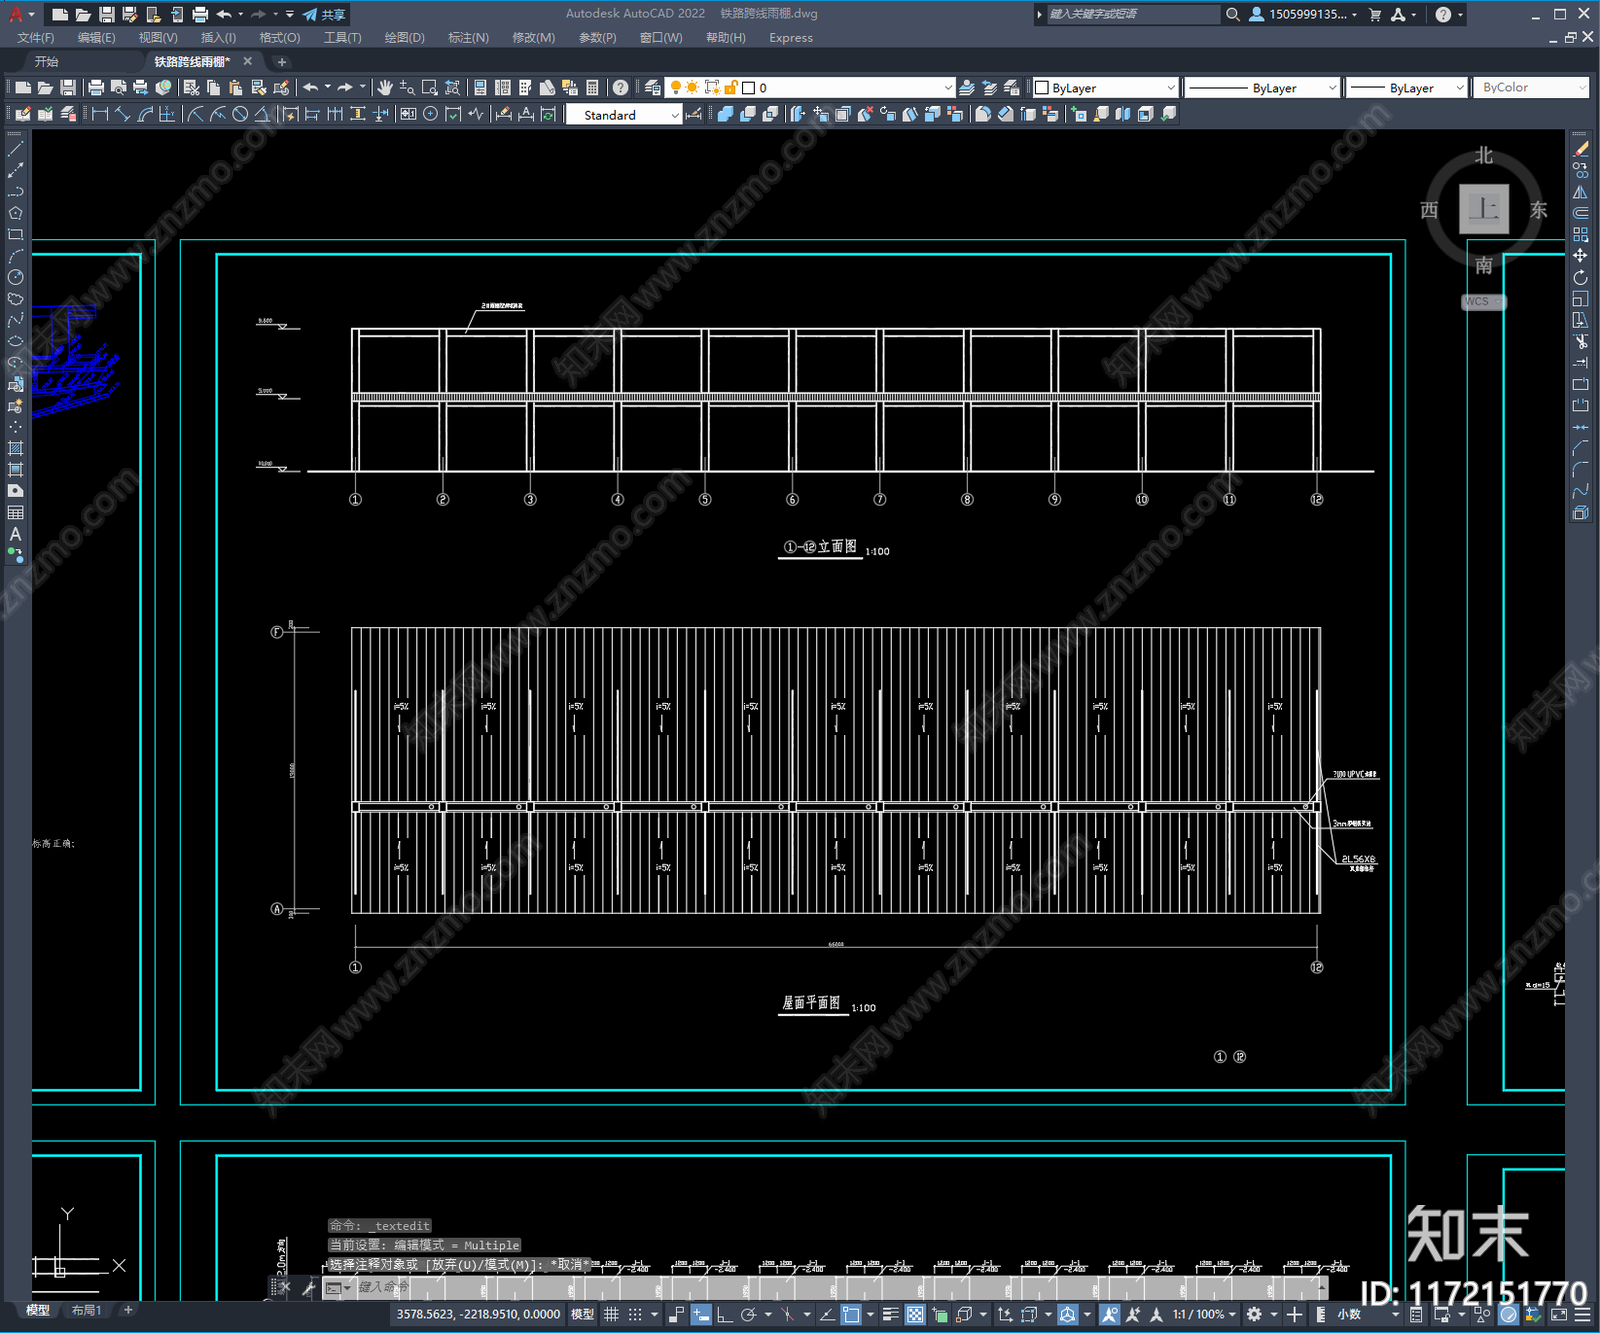
Task: Open the ByColor plot style dropdown
Action: pyautogui.click(x=1530, y=88)
